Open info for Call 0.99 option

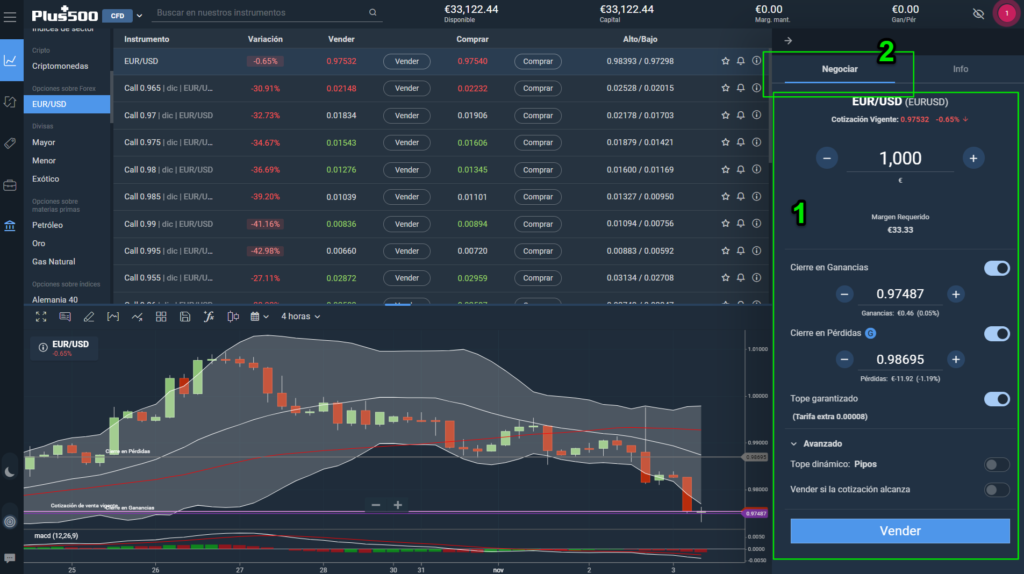tap(756, 223)
